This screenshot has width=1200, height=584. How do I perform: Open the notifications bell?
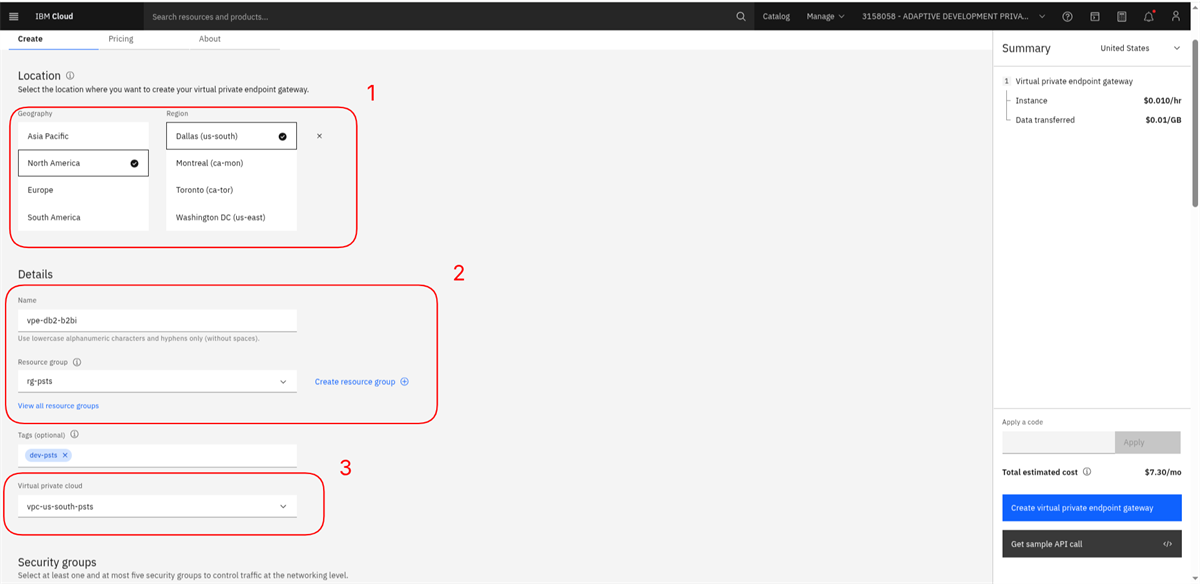coord(1149,16)
